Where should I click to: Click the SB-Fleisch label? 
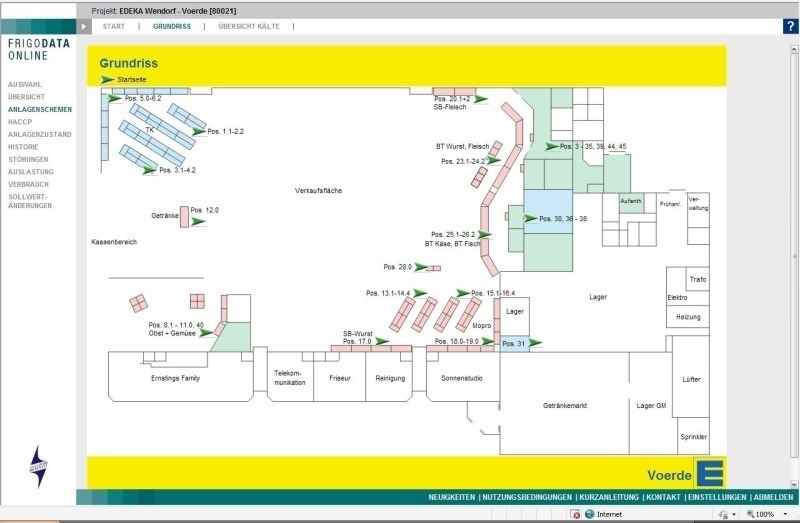pos(449,107)
